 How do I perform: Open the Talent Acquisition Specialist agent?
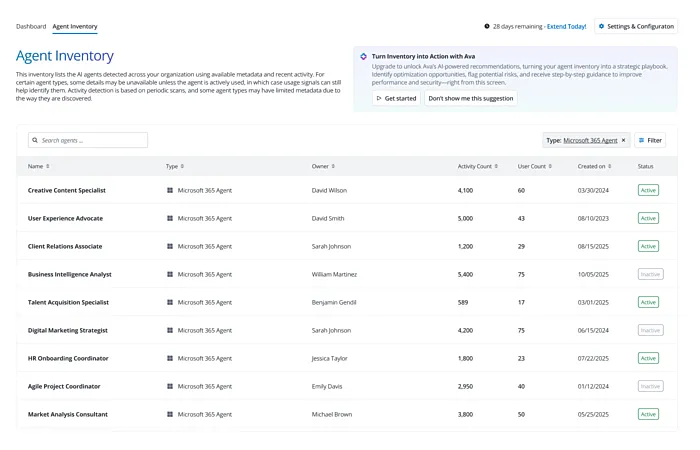(68, 302)
